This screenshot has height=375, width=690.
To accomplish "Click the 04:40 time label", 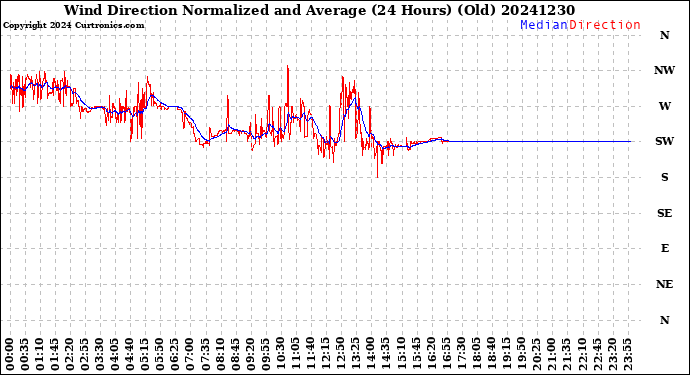I will (130, 354).
